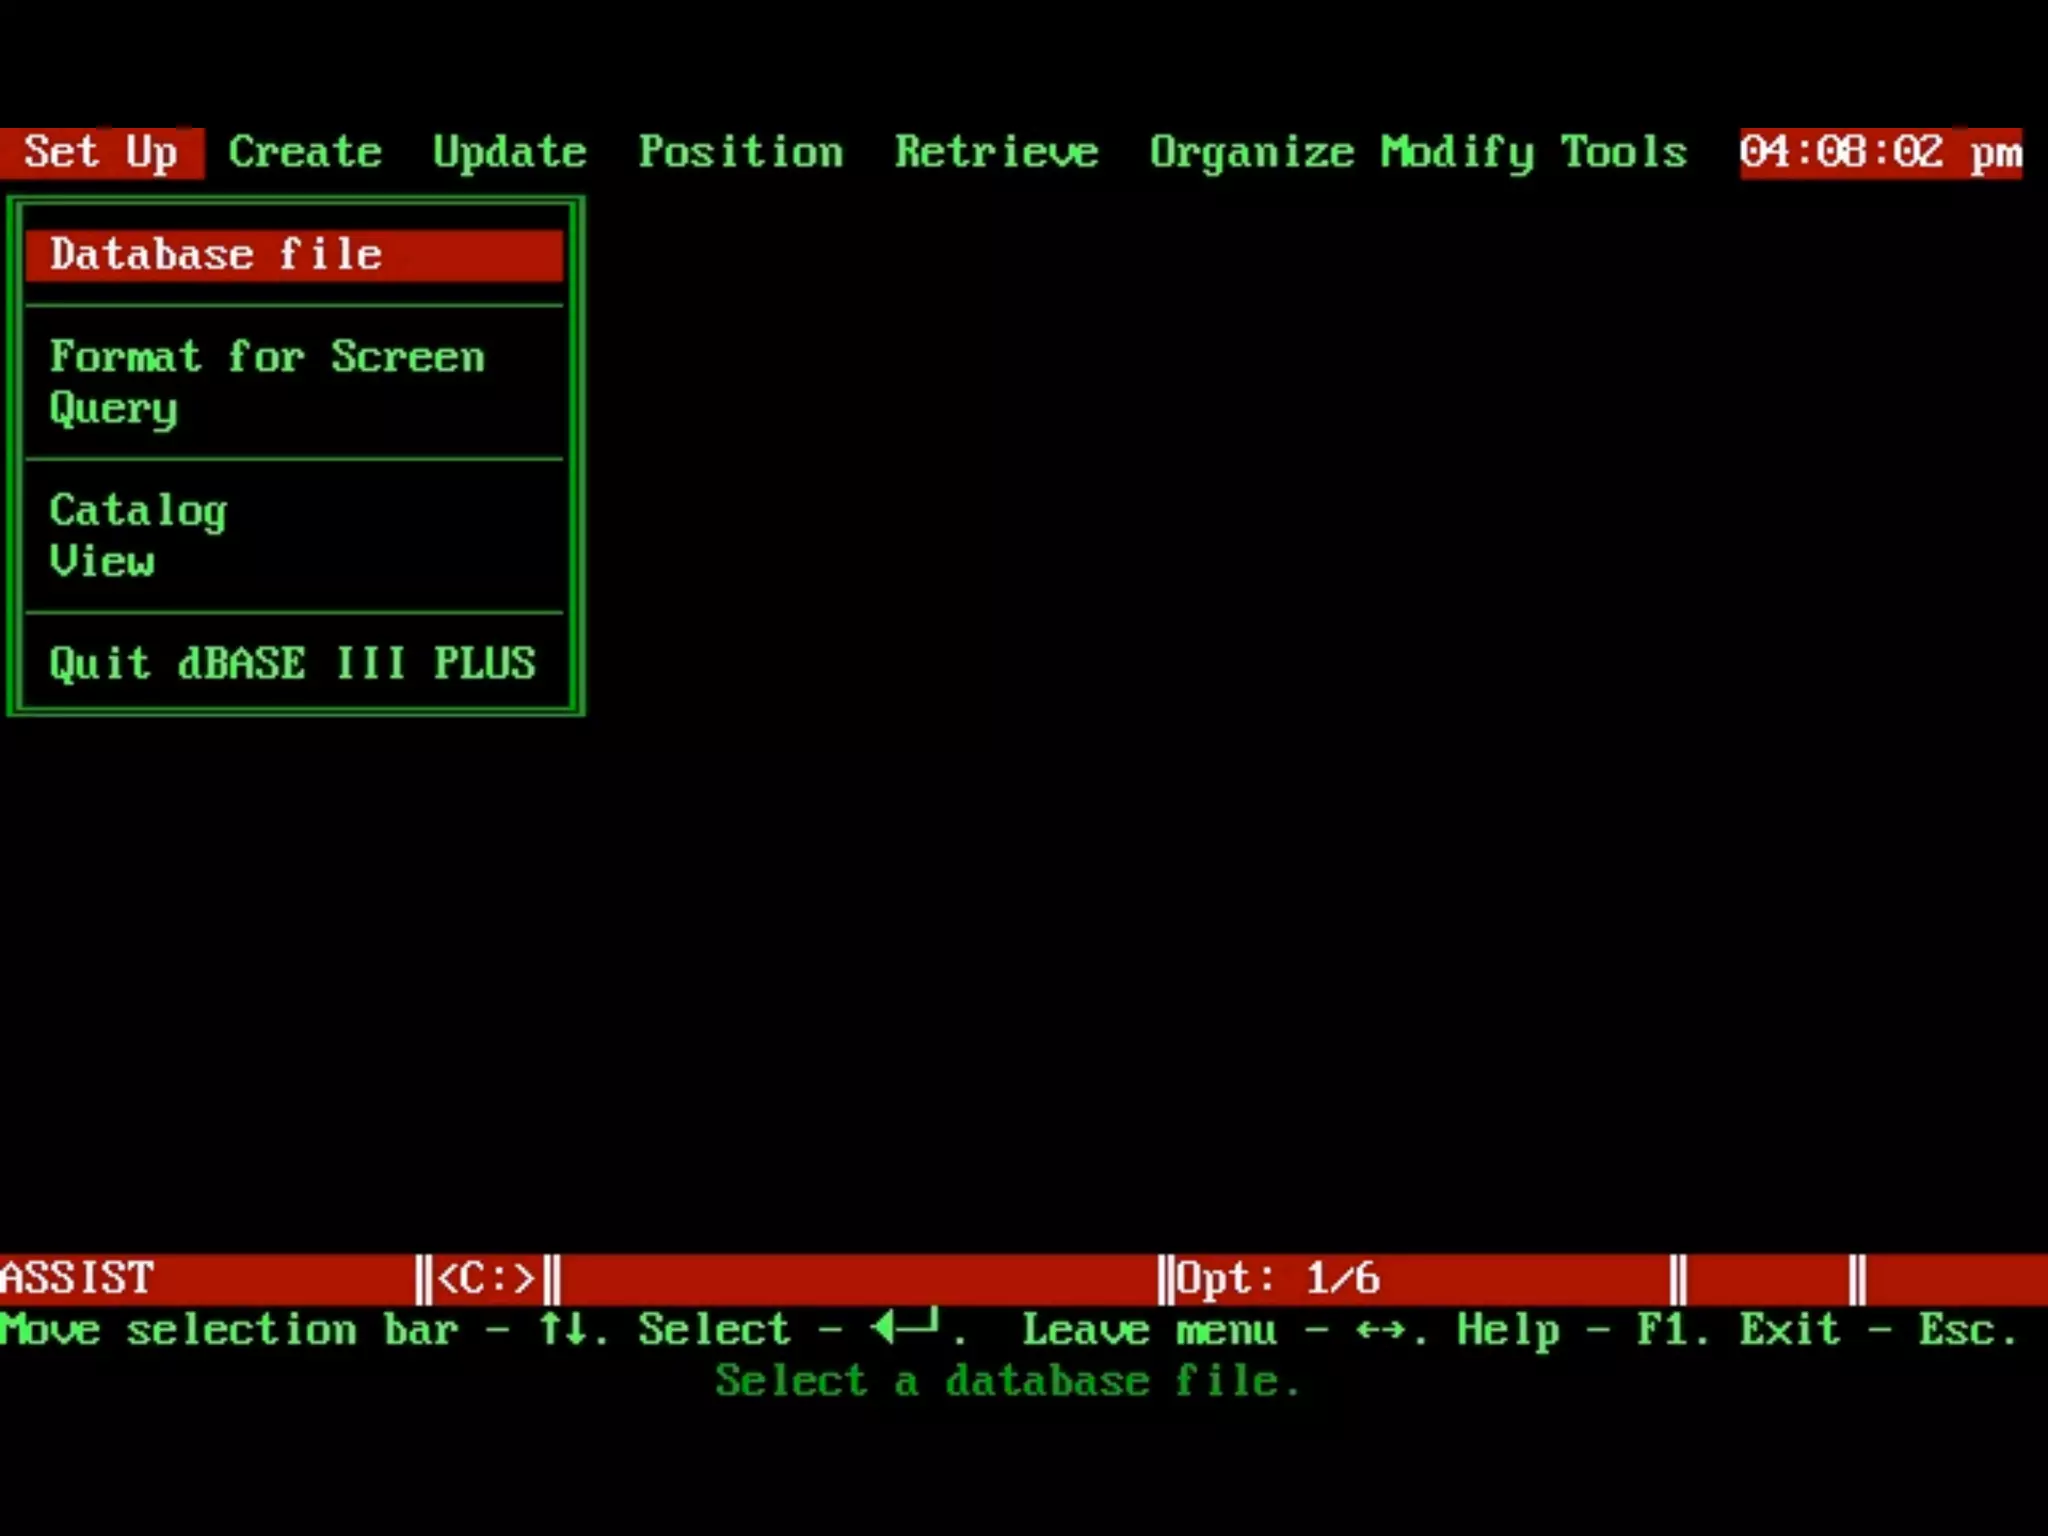Click the ASSIST mode indicator
Screen dimensions: 2048x1536
coord(78,1279)
